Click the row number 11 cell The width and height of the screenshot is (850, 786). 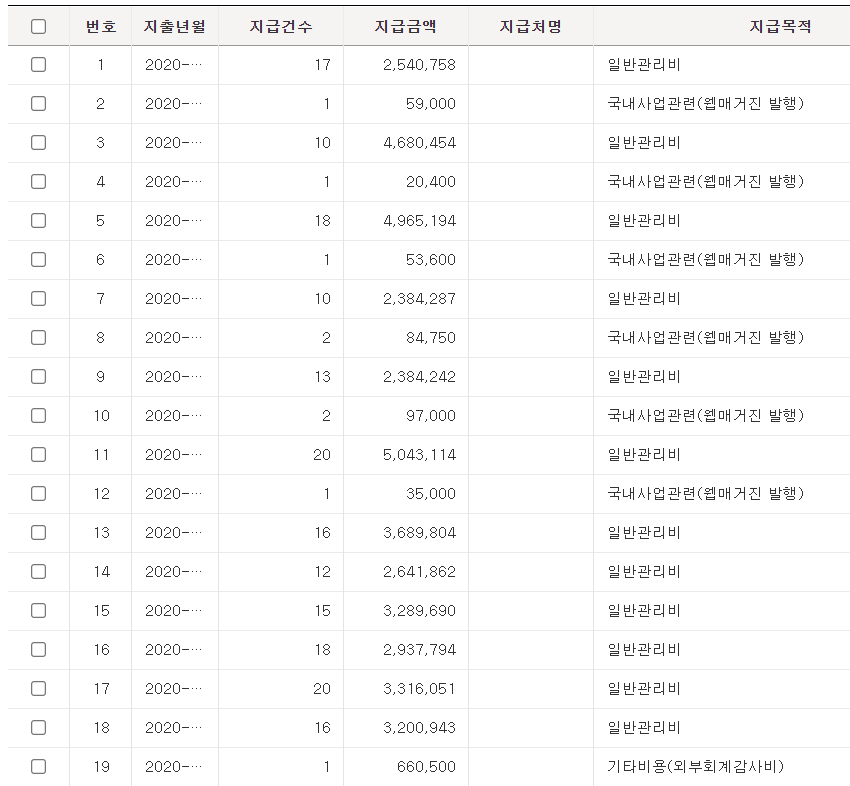tap(101, 455)
